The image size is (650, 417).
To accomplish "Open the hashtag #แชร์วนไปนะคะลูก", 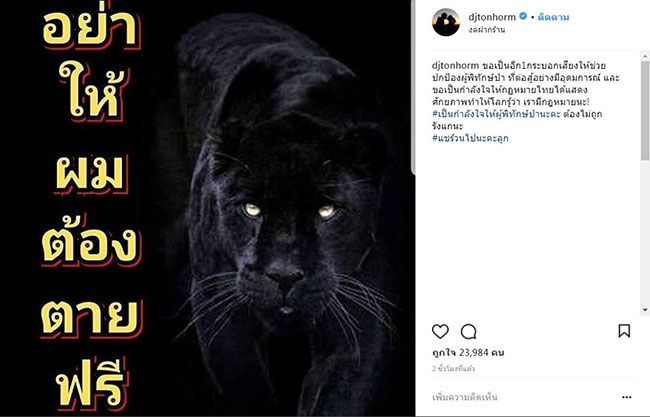I will pyautogui.click(x=470, y=138).
